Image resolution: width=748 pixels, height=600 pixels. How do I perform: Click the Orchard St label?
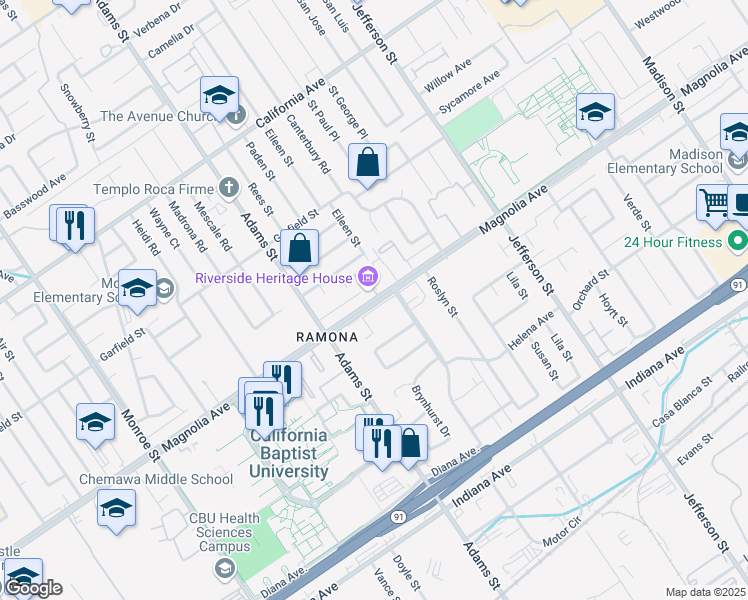591,290
